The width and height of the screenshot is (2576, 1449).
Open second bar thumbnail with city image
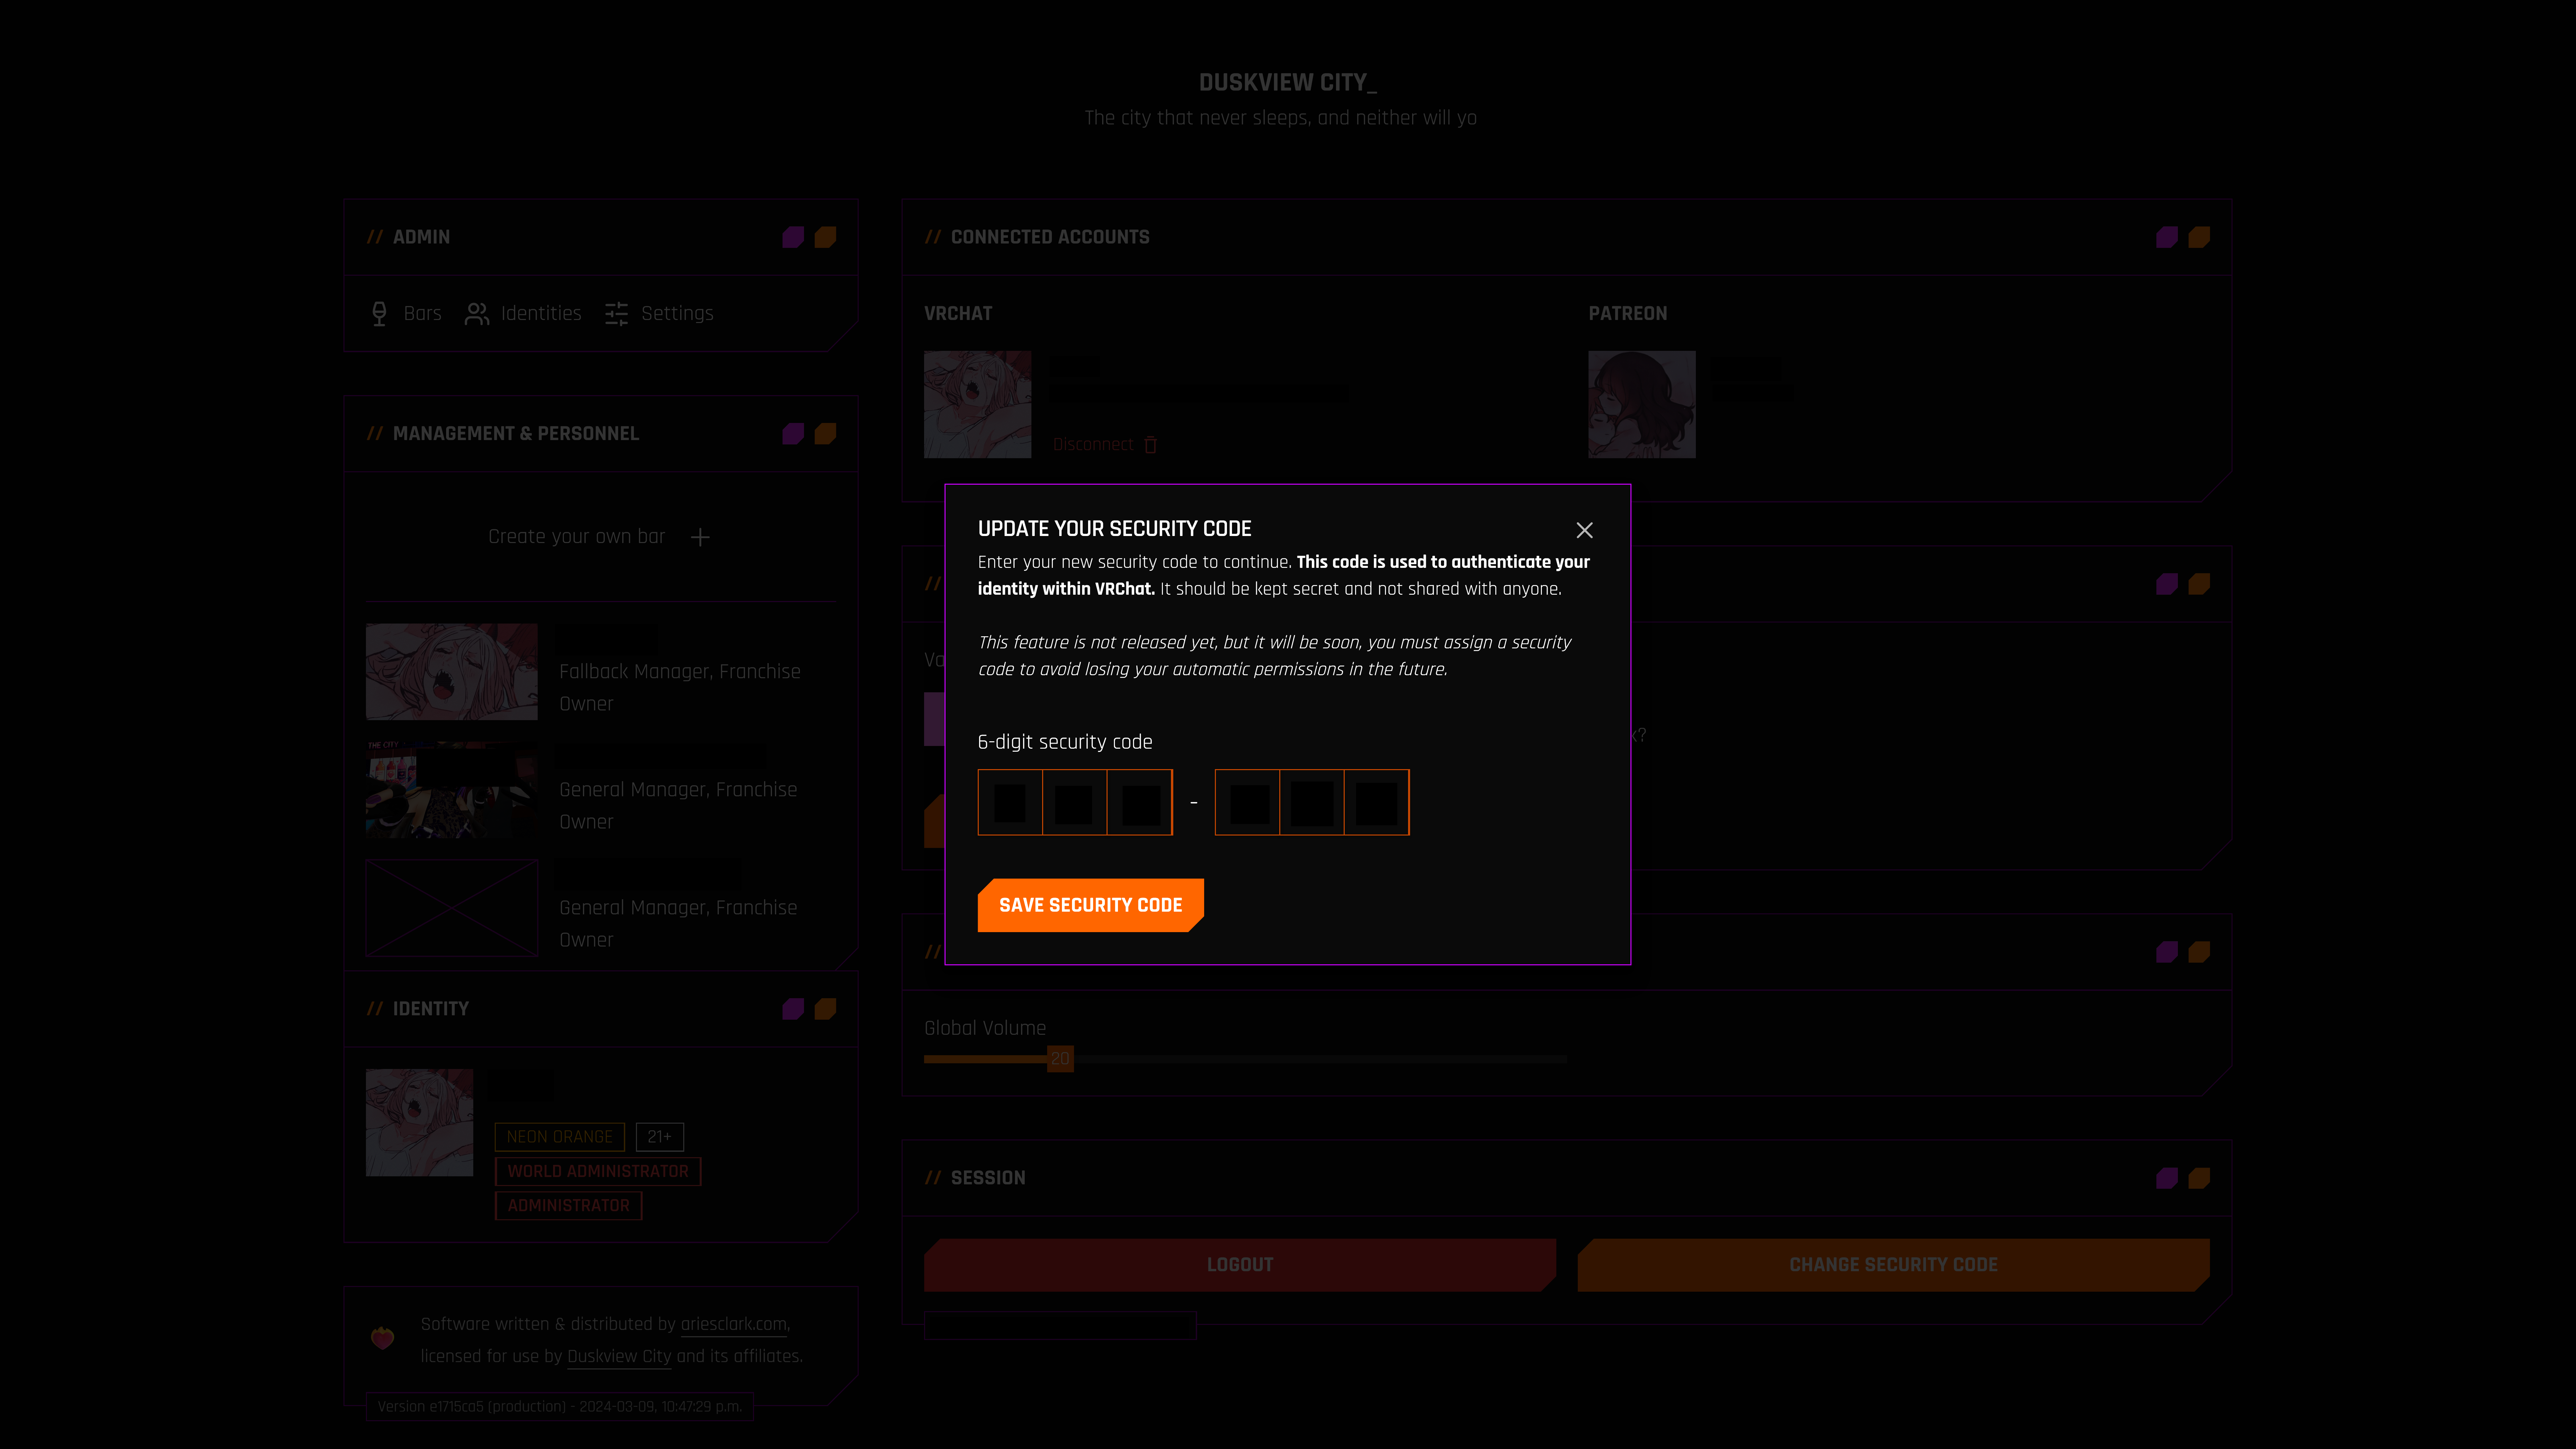(x=452, y=790)
